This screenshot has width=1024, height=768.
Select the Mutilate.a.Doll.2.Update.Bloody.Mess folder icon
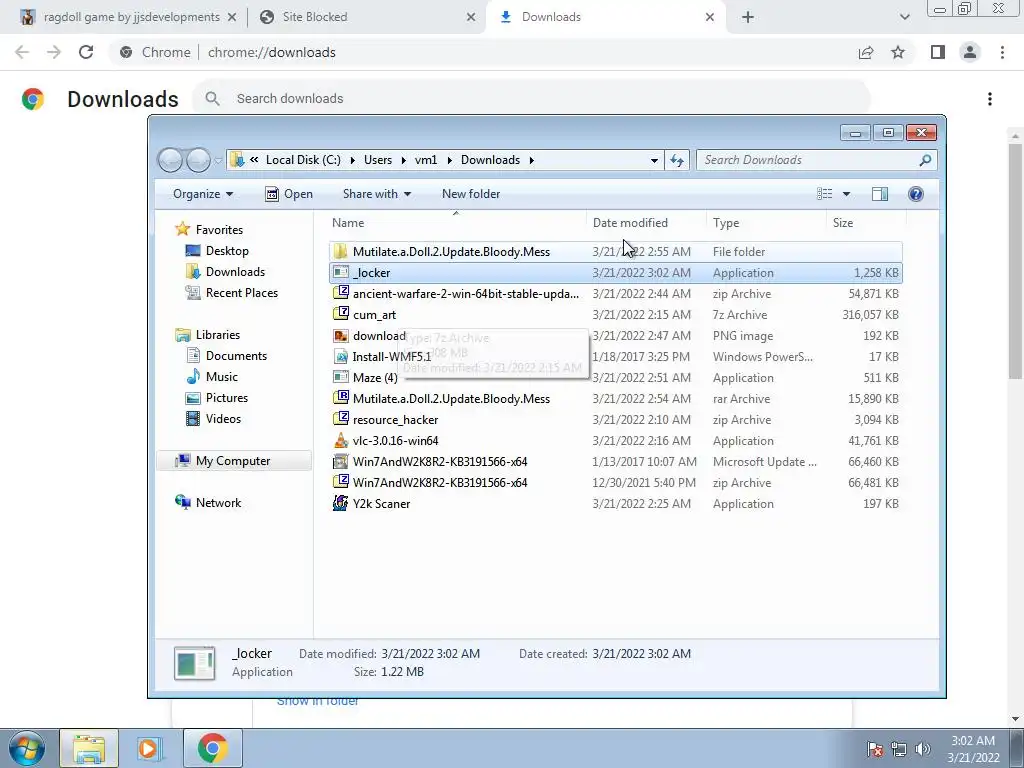[340, 251]
